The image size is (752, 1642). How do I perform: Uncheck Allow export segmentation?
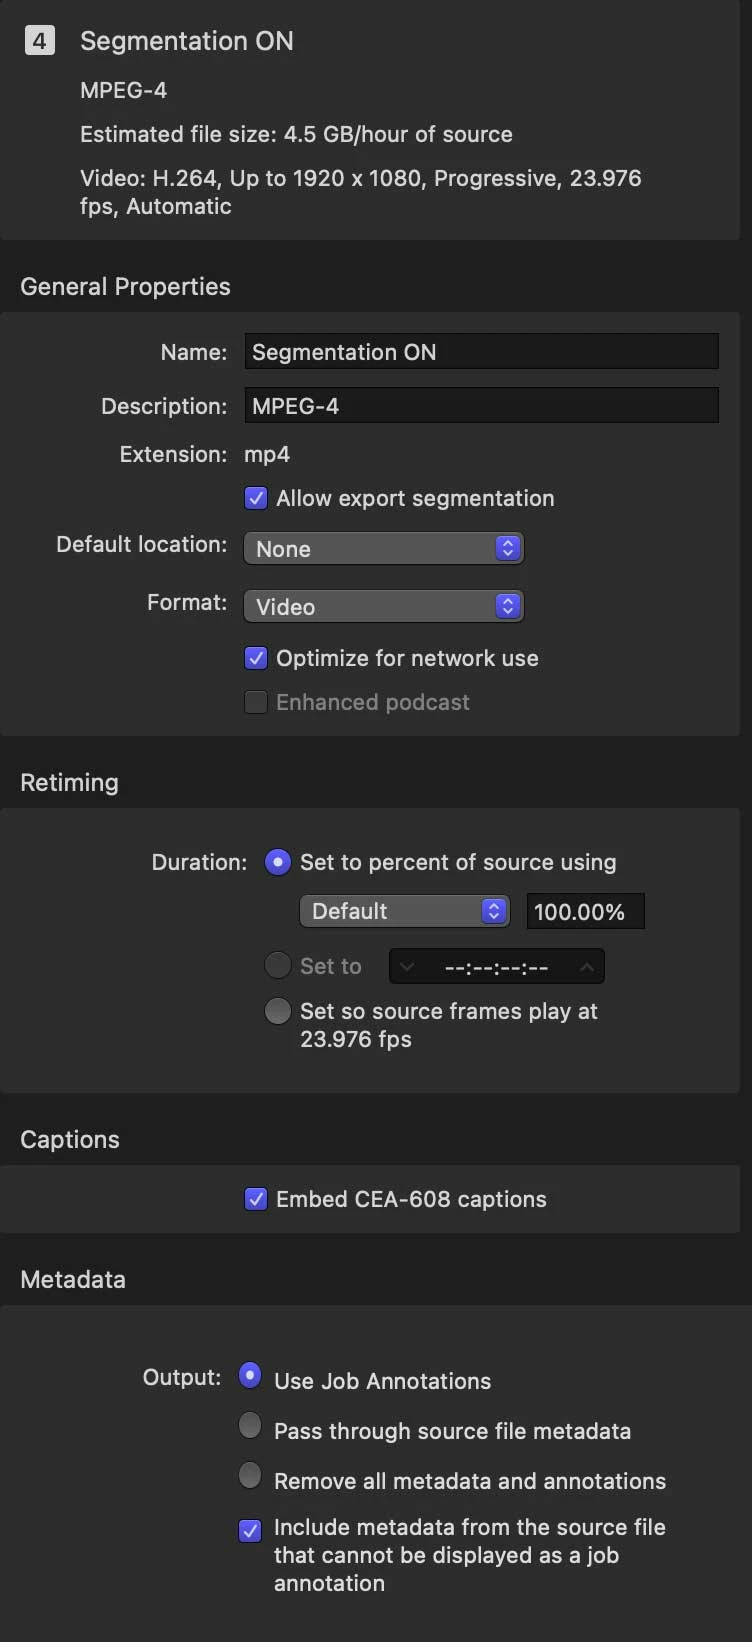click(x=256, y=498)
